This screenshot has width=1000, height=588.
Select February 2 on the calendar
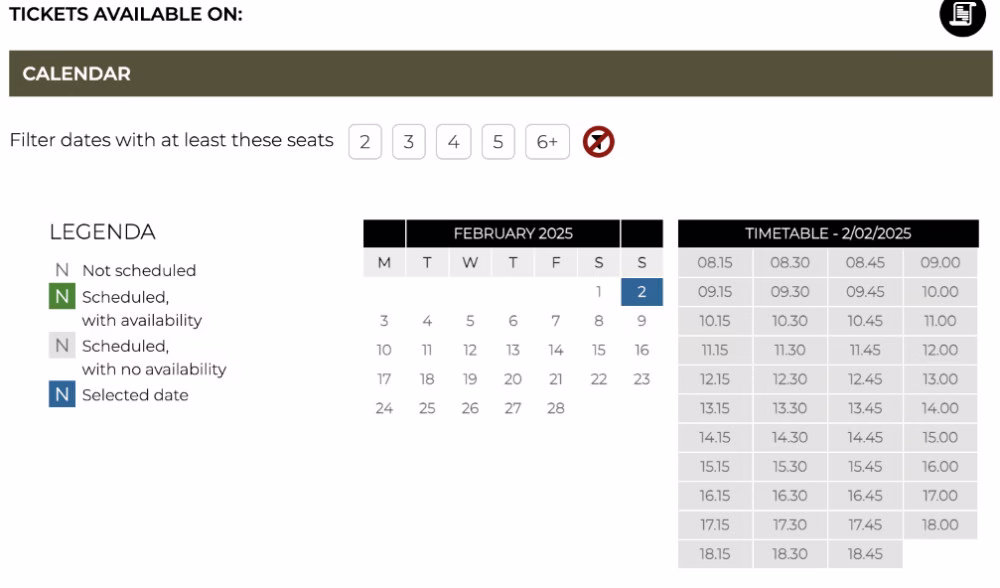641,292
